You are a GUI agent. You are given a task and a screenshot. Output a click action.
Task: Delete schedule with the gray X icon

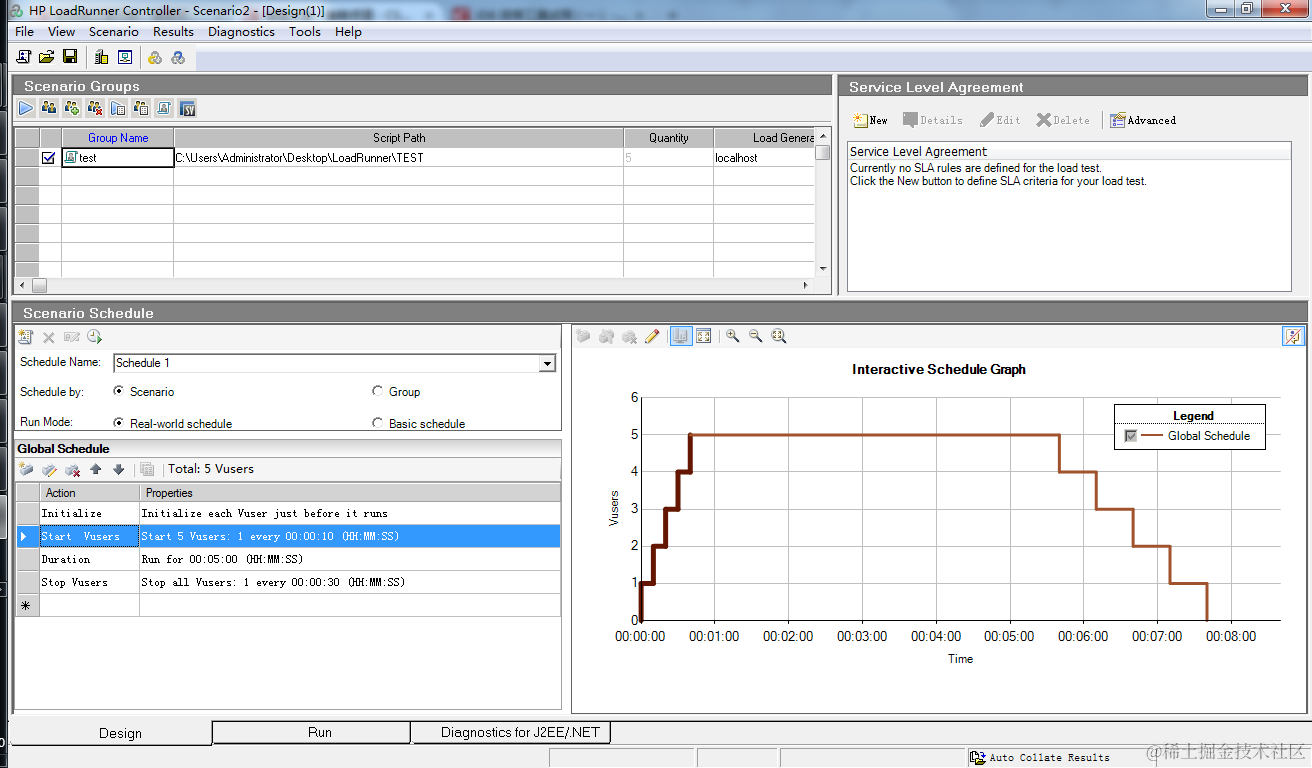tap(48, 338)
